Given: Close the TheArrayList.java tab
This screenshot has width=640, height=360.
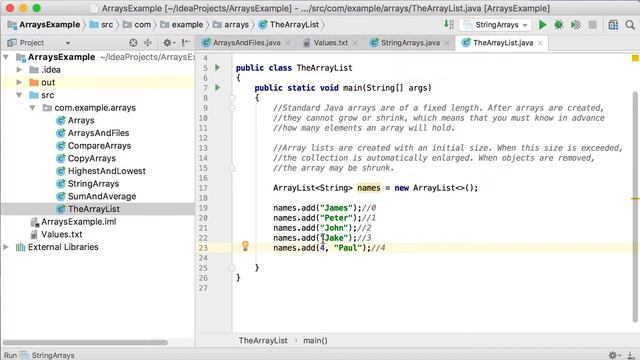Looking at the screenshot, I should [540, 43].
